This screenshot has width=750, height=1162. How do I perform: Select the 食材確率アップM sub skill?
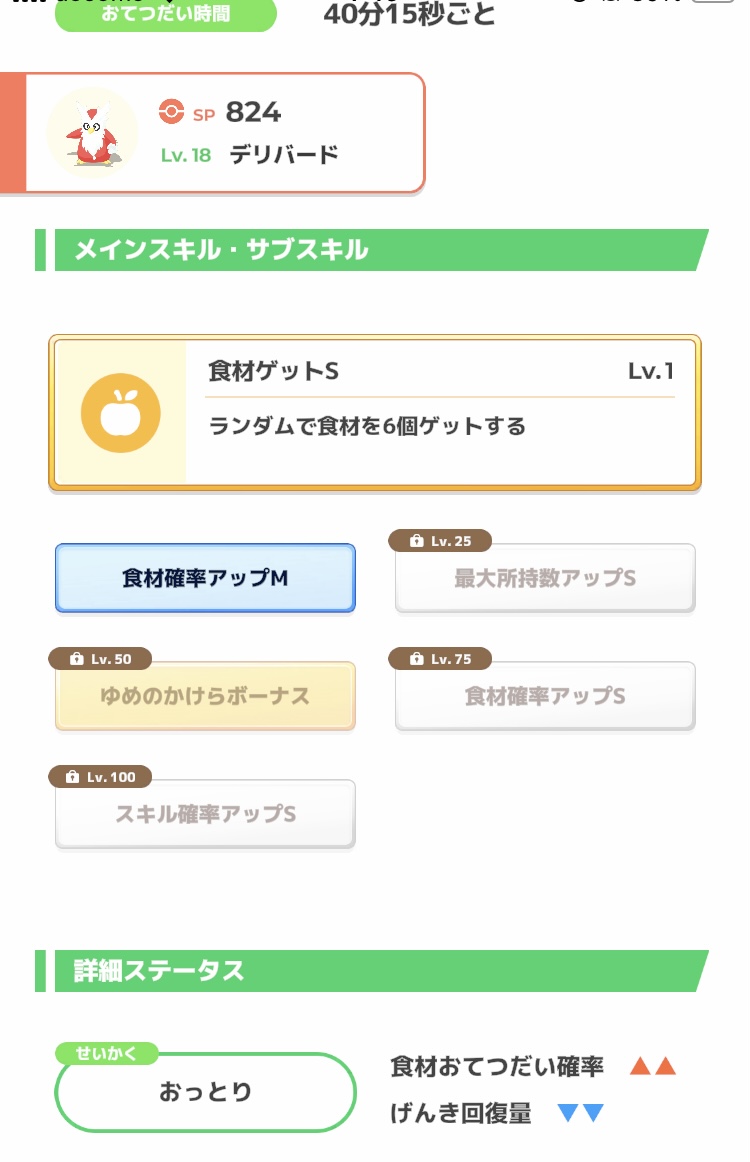pos(205,578)
